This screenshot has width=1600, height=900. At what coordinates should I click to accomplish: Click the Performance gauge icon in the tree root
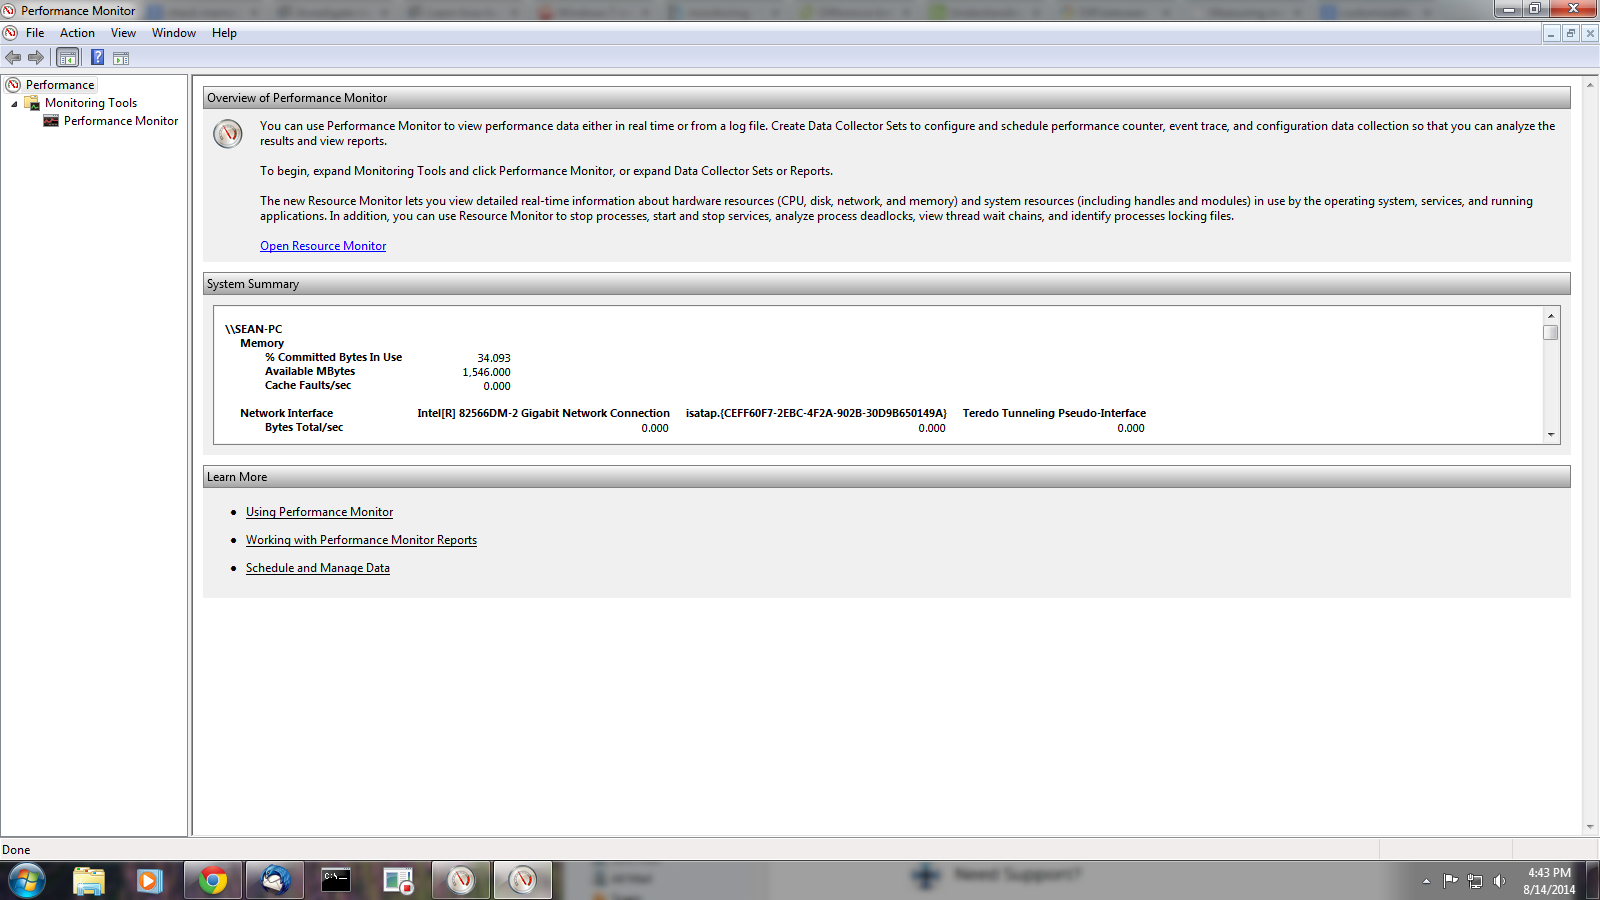[13, 85]
